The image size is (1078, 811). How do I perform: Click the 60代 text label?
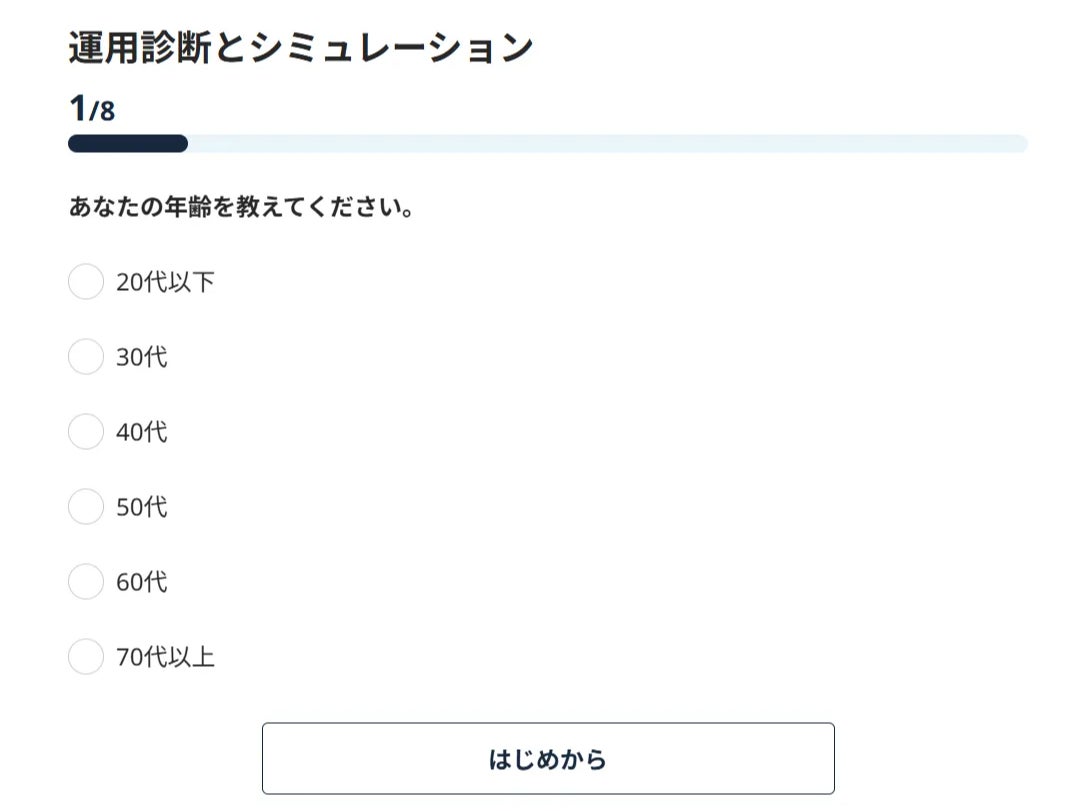(x=142, y=581)
